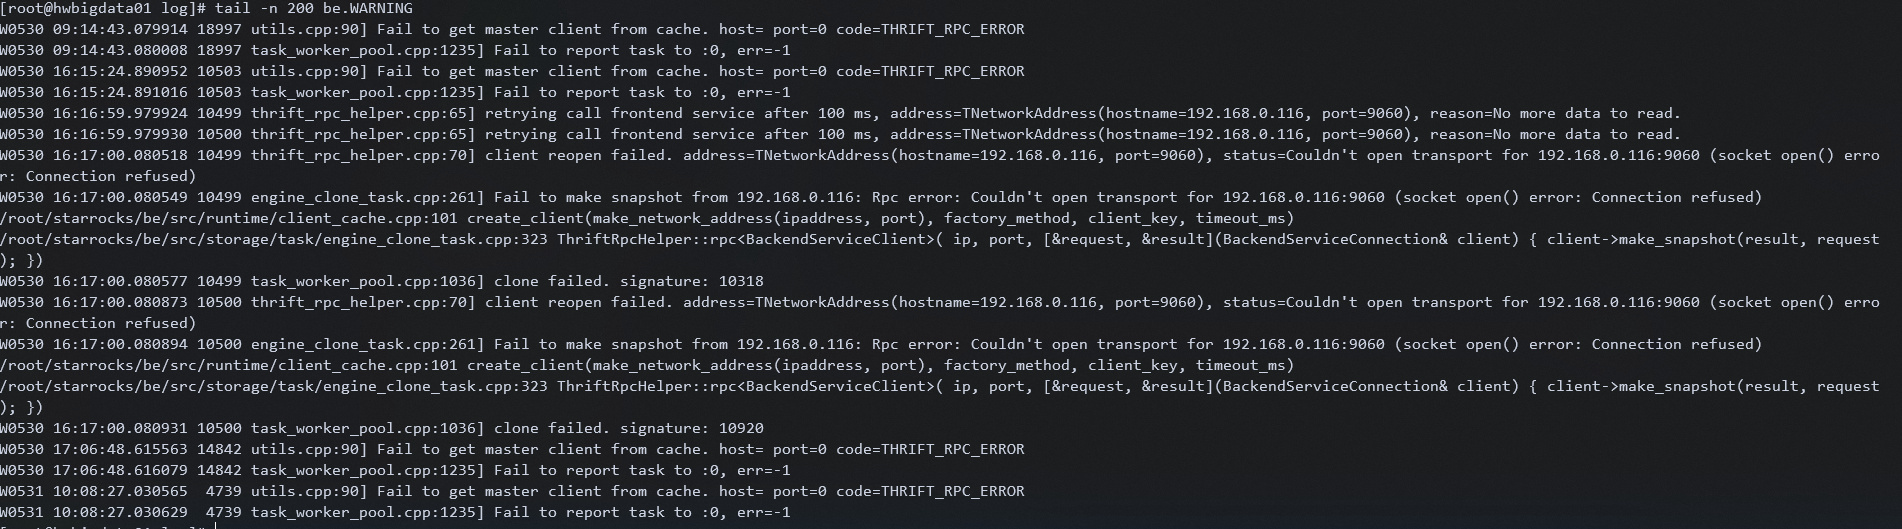This screenshot has width=1902, height=529.
Task: Click the W0531 10:08:27.030565 log line
Action: pyautogui.click(x=512, y=491)
